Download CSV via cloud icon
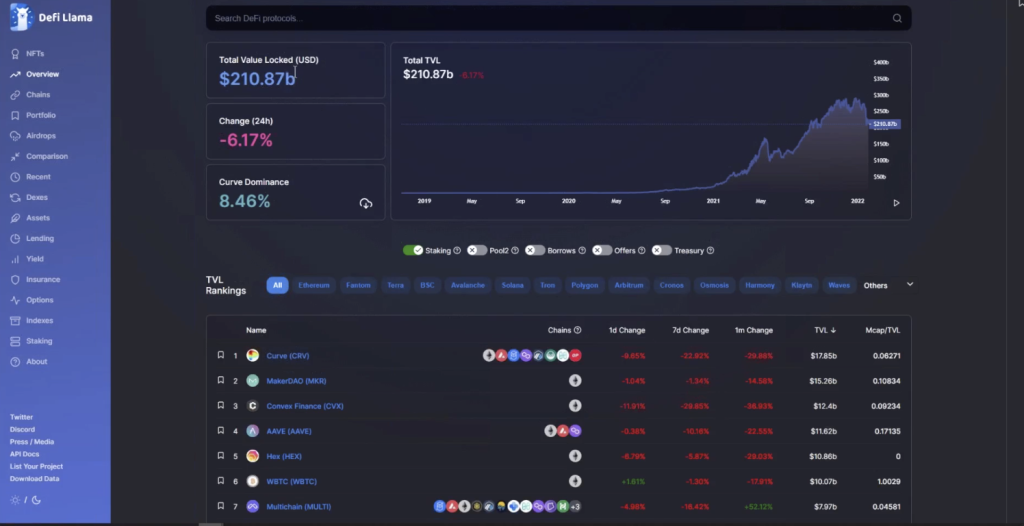 (x=366, y=203)
